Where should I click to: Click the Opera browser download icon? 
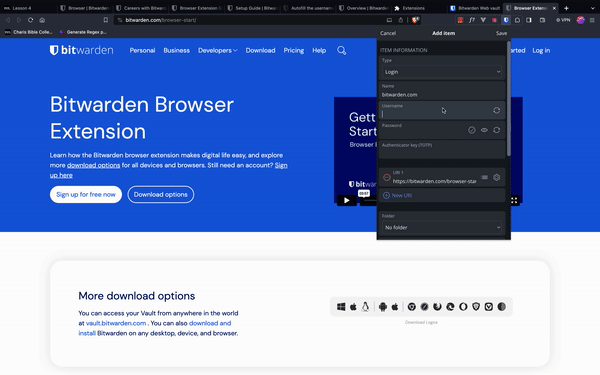click(x=463, y=307)
